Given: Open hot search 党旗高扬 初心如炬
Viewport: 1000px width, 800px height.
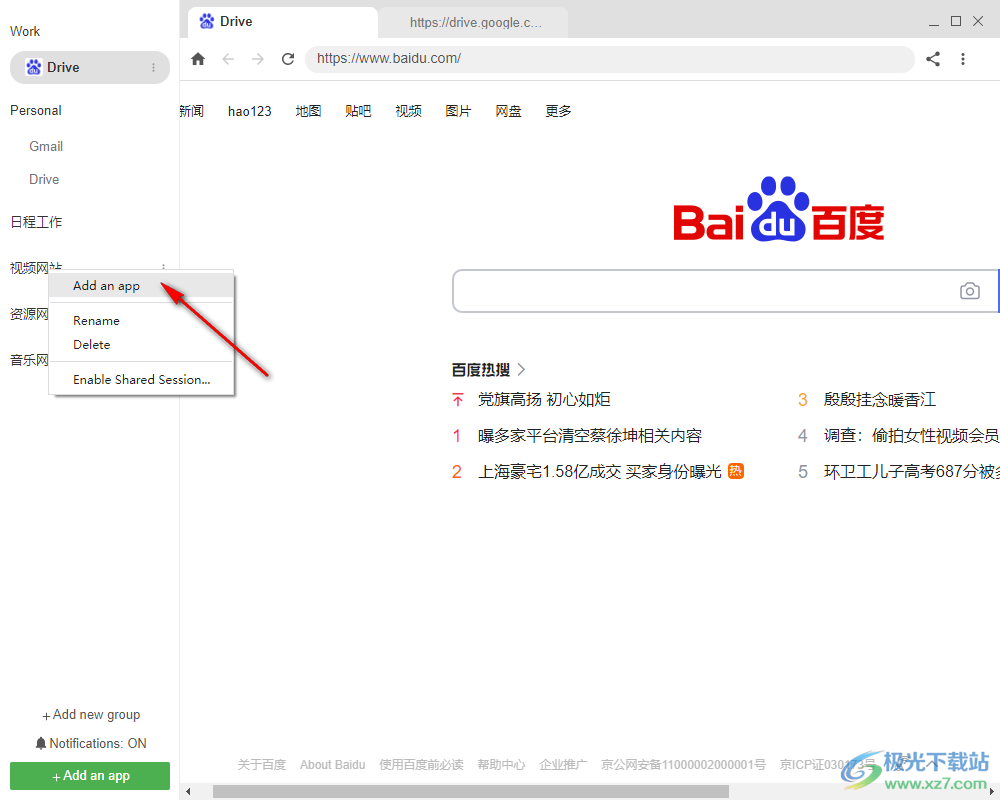Looking at the screenshot, I should pos(544,400).
